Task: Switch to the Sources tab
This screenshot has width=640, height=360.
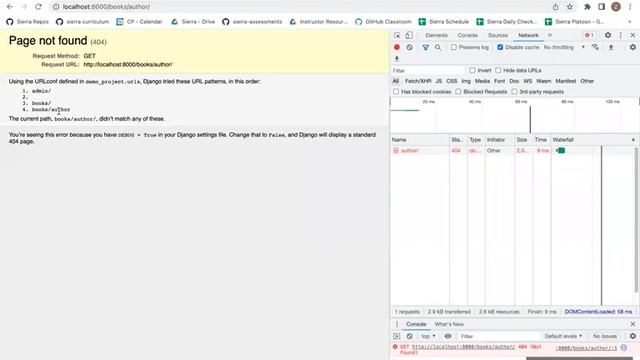Action: (x=498, y=36)
